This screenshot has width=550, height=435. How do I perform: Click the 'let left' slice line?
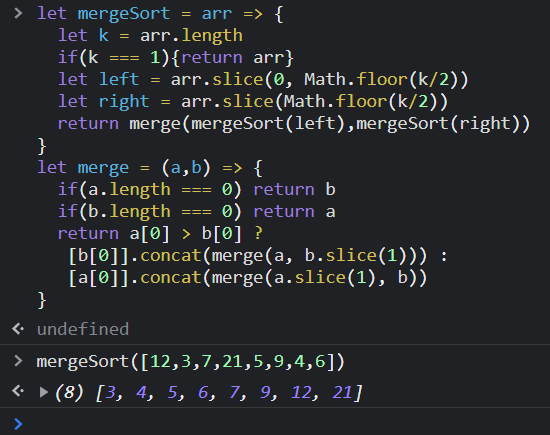pyautogui.click(x=263, y=79)
